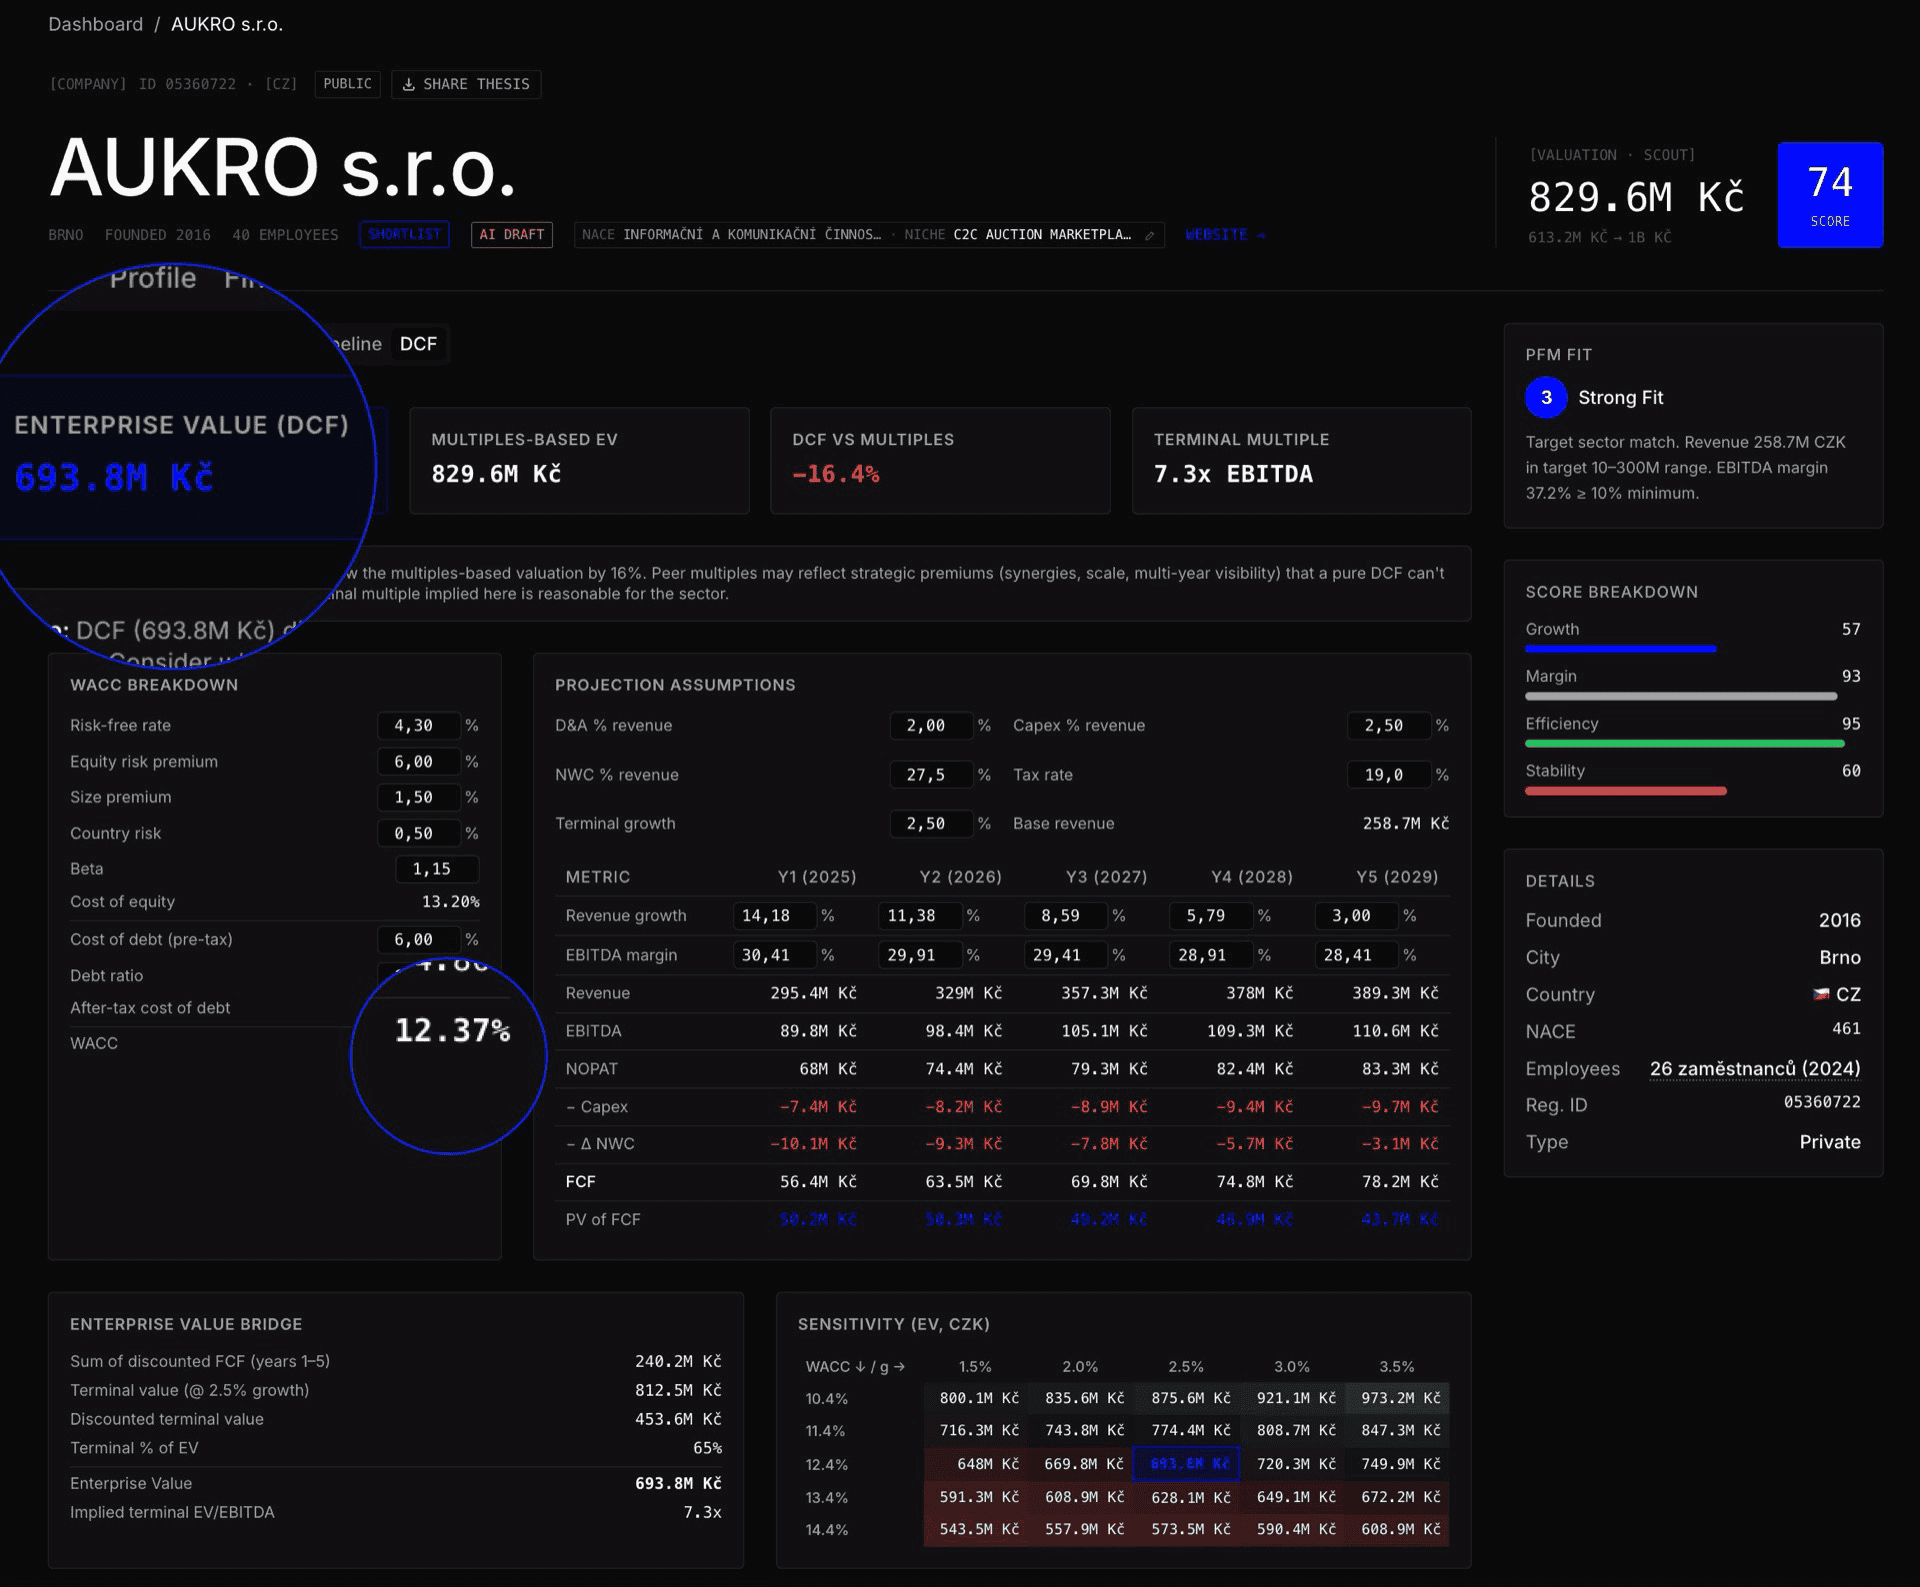Image resolution: width=1920 pixels, height=1587 pixels.
Task: Click the '774.4M Kč' sensitivity cell
Action: click(1186, 1431)
